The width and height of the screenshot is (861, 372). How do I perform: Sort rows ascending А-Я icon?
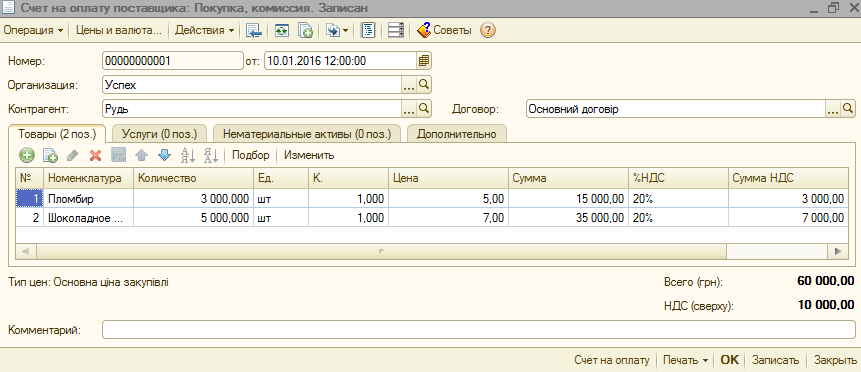(x=188, y=156)
